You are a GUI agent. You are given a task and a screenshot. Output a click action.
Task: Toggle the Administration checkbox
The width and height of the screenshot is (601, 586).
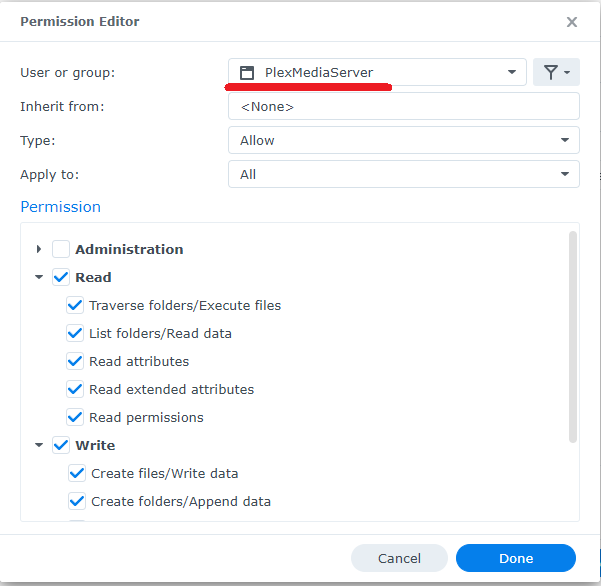[x=61, y=249]
